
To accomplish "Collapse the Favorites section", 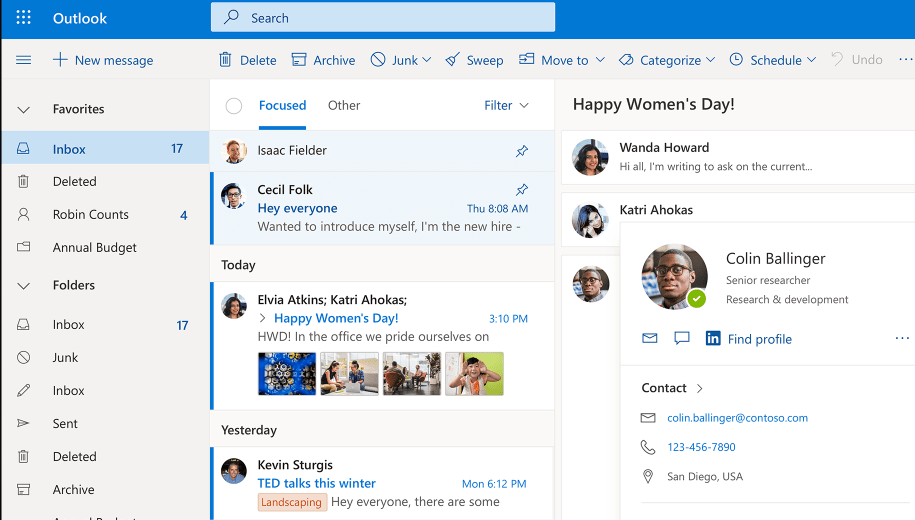I will click(23, 110).
